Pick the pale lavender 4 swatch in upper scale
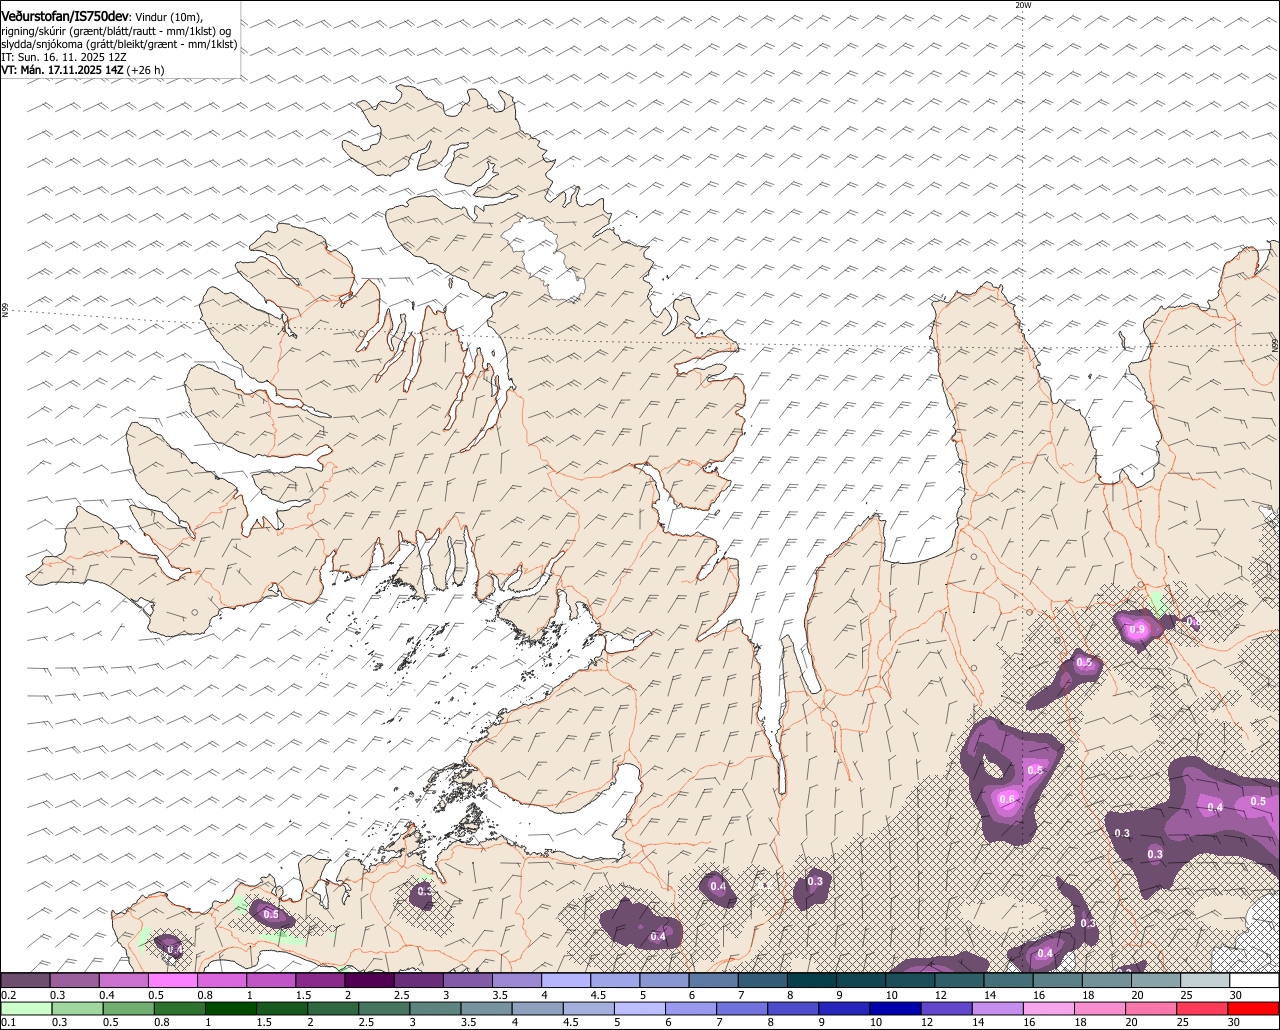 pyautogui.click(x=567, y=980)
